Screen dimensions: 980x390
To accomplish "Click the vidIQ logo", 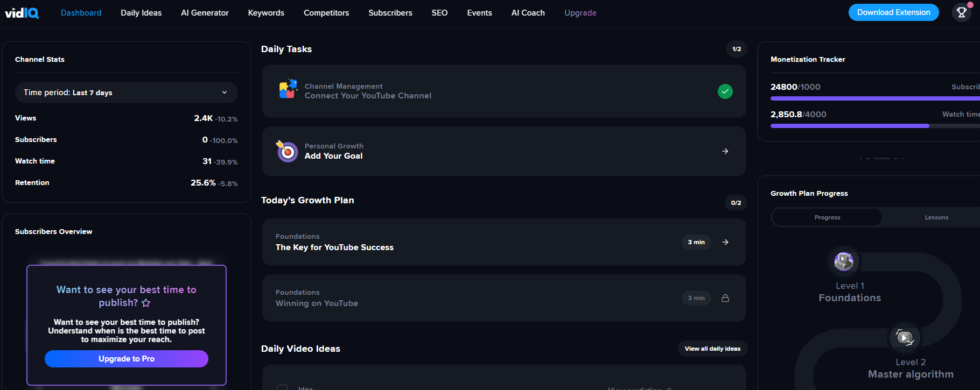I will (22, 12).
